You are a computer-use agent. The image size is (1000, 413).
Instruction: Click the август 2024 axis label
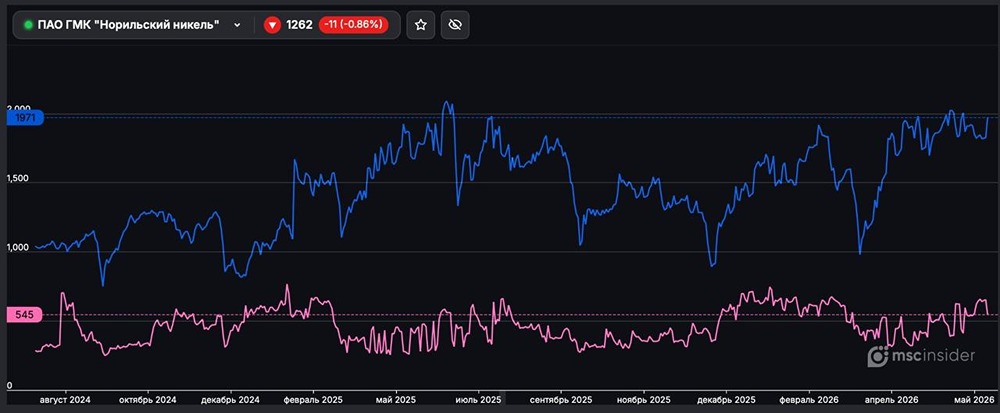coord(65,400)
